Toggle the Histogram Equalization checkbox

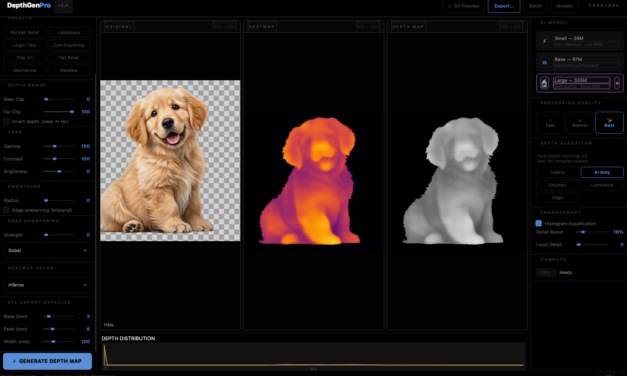point(539,223)
